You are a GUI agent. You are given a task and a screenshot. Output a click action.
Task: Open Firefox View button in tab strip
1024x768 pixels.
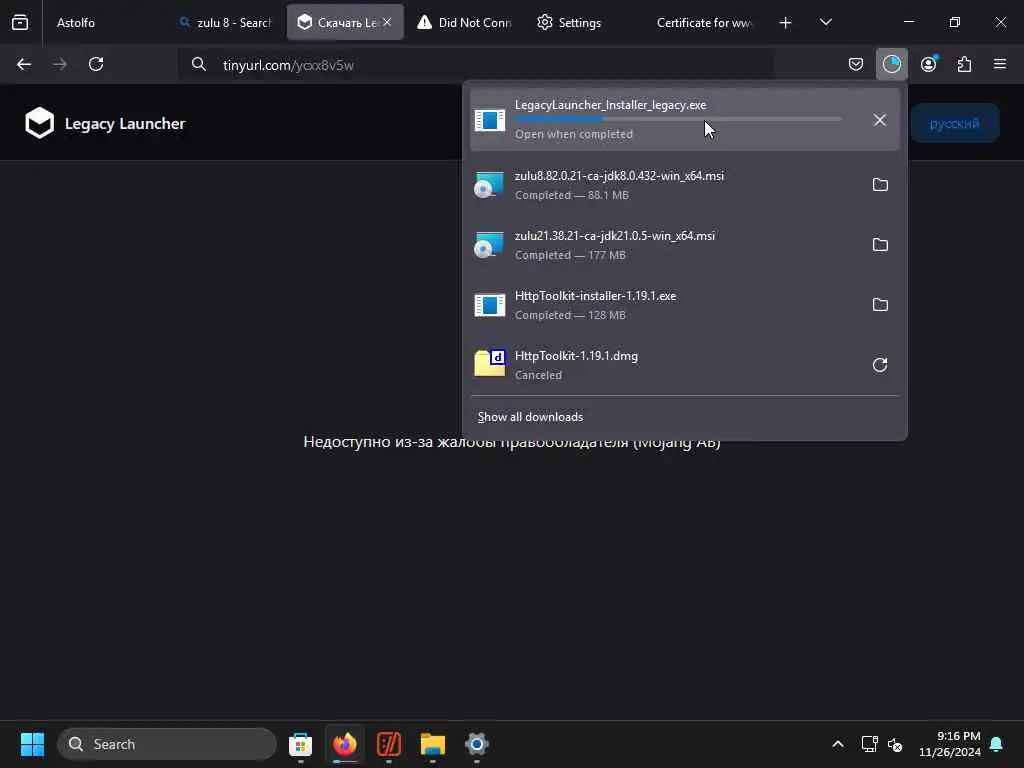click(20, 22)
